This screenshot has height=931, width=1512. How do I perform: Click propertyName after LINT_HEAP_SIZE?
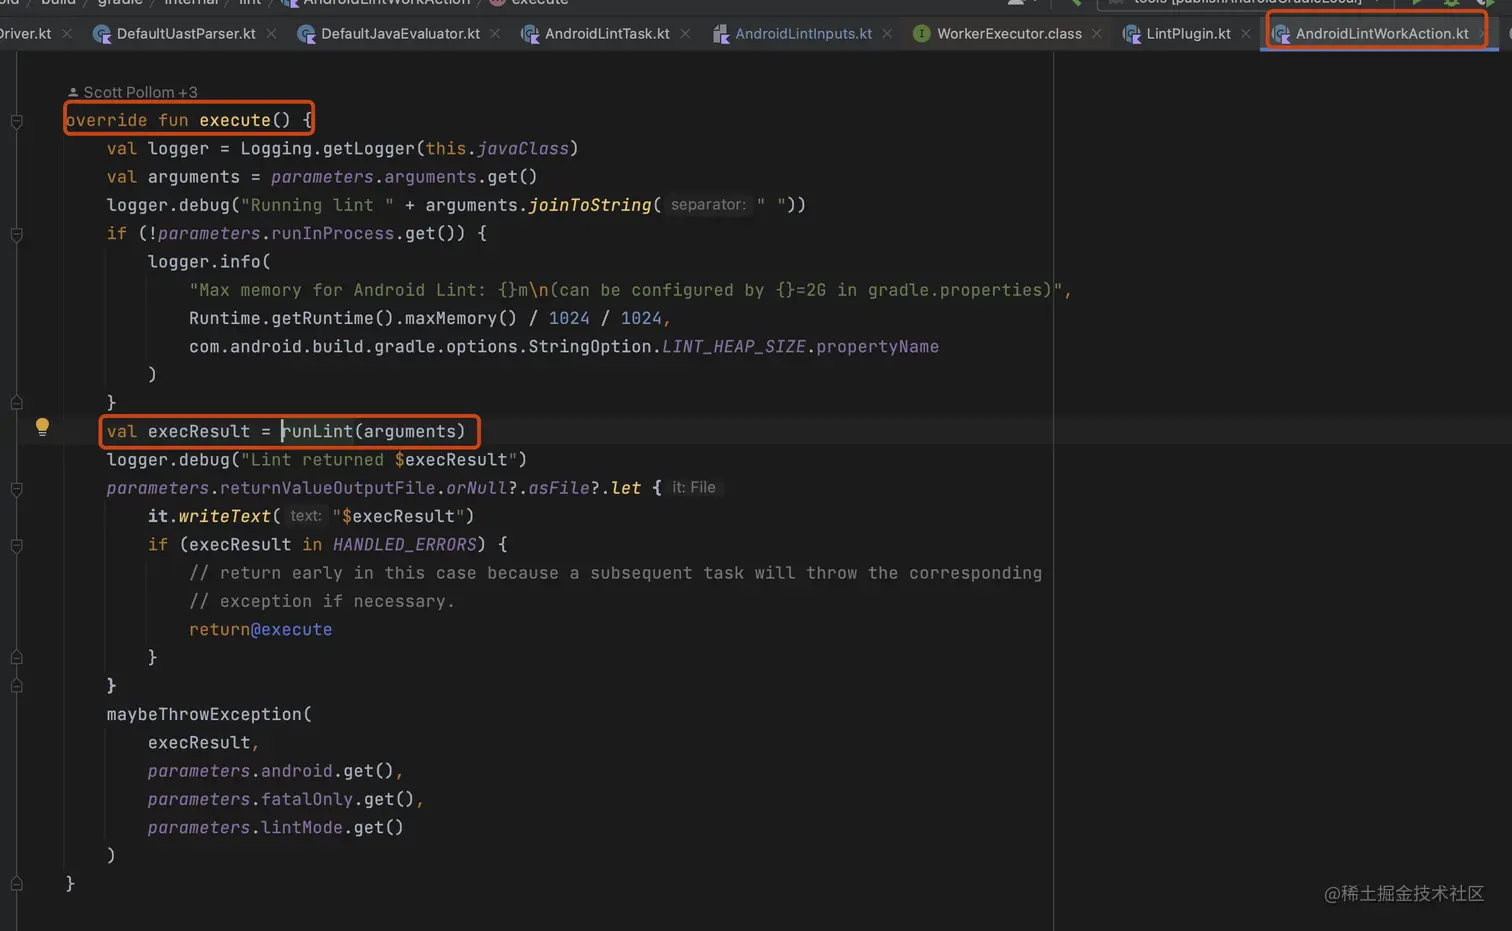click(877, 347)
